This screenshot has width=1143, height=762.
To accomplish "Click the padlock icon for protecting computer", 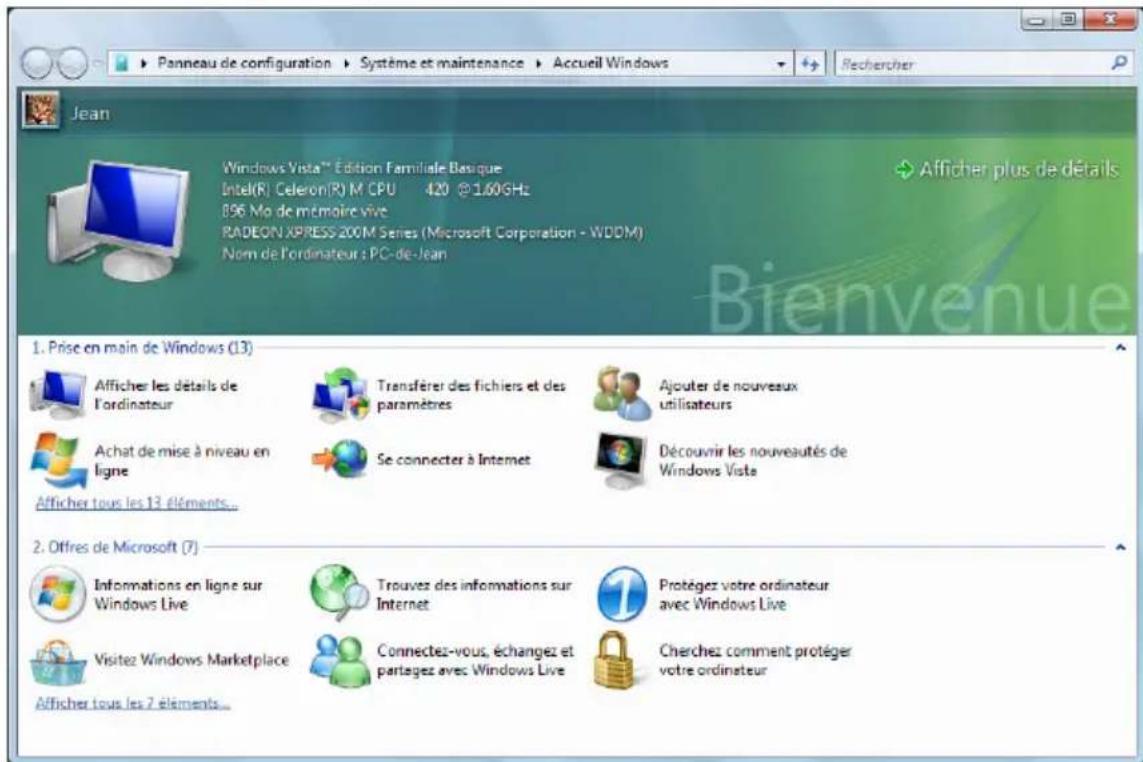I will pyautogui.click(x=617, y=661).
